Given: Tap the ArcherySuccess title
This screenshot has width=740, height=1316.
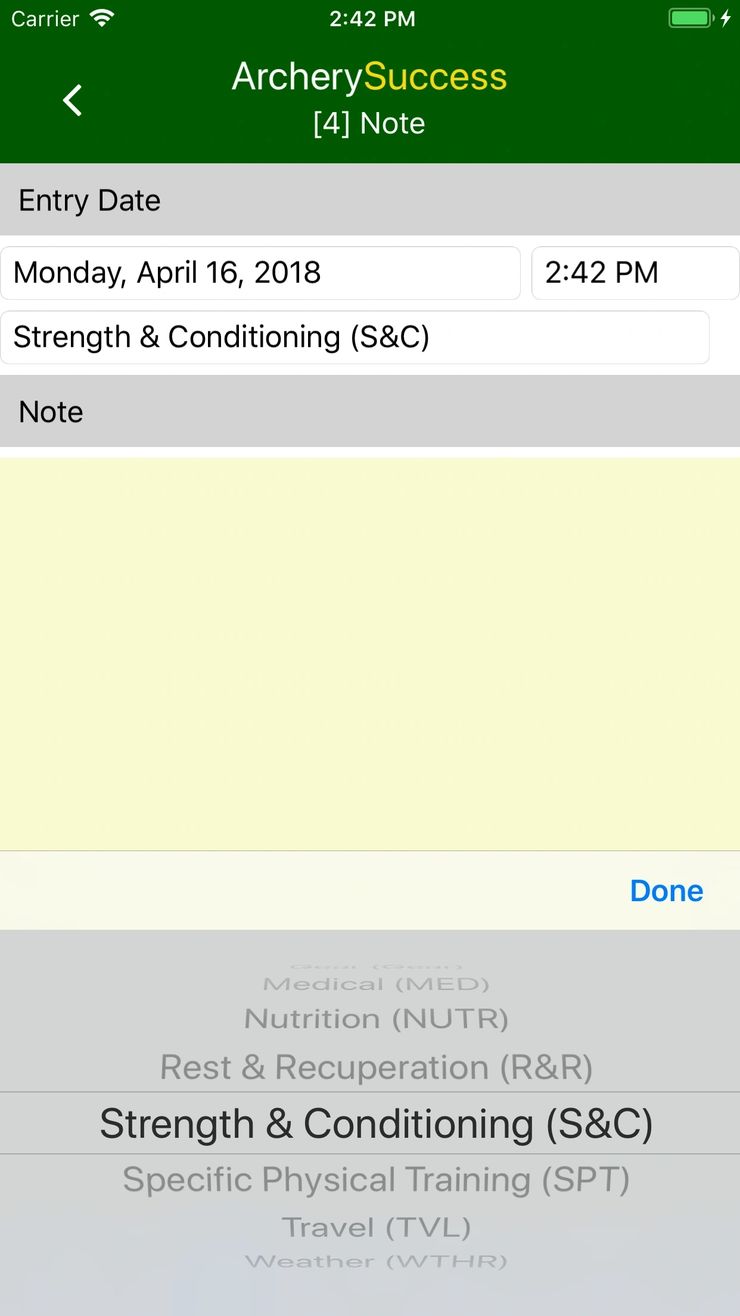Looking at the screenshot, I should coord(370,76).
